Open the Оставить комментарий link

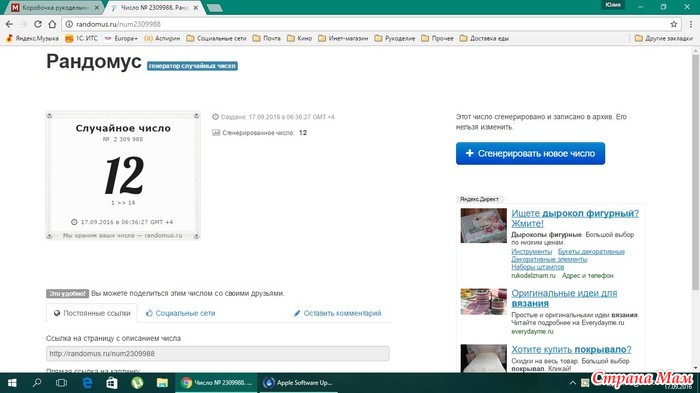(x=338, y=313)
